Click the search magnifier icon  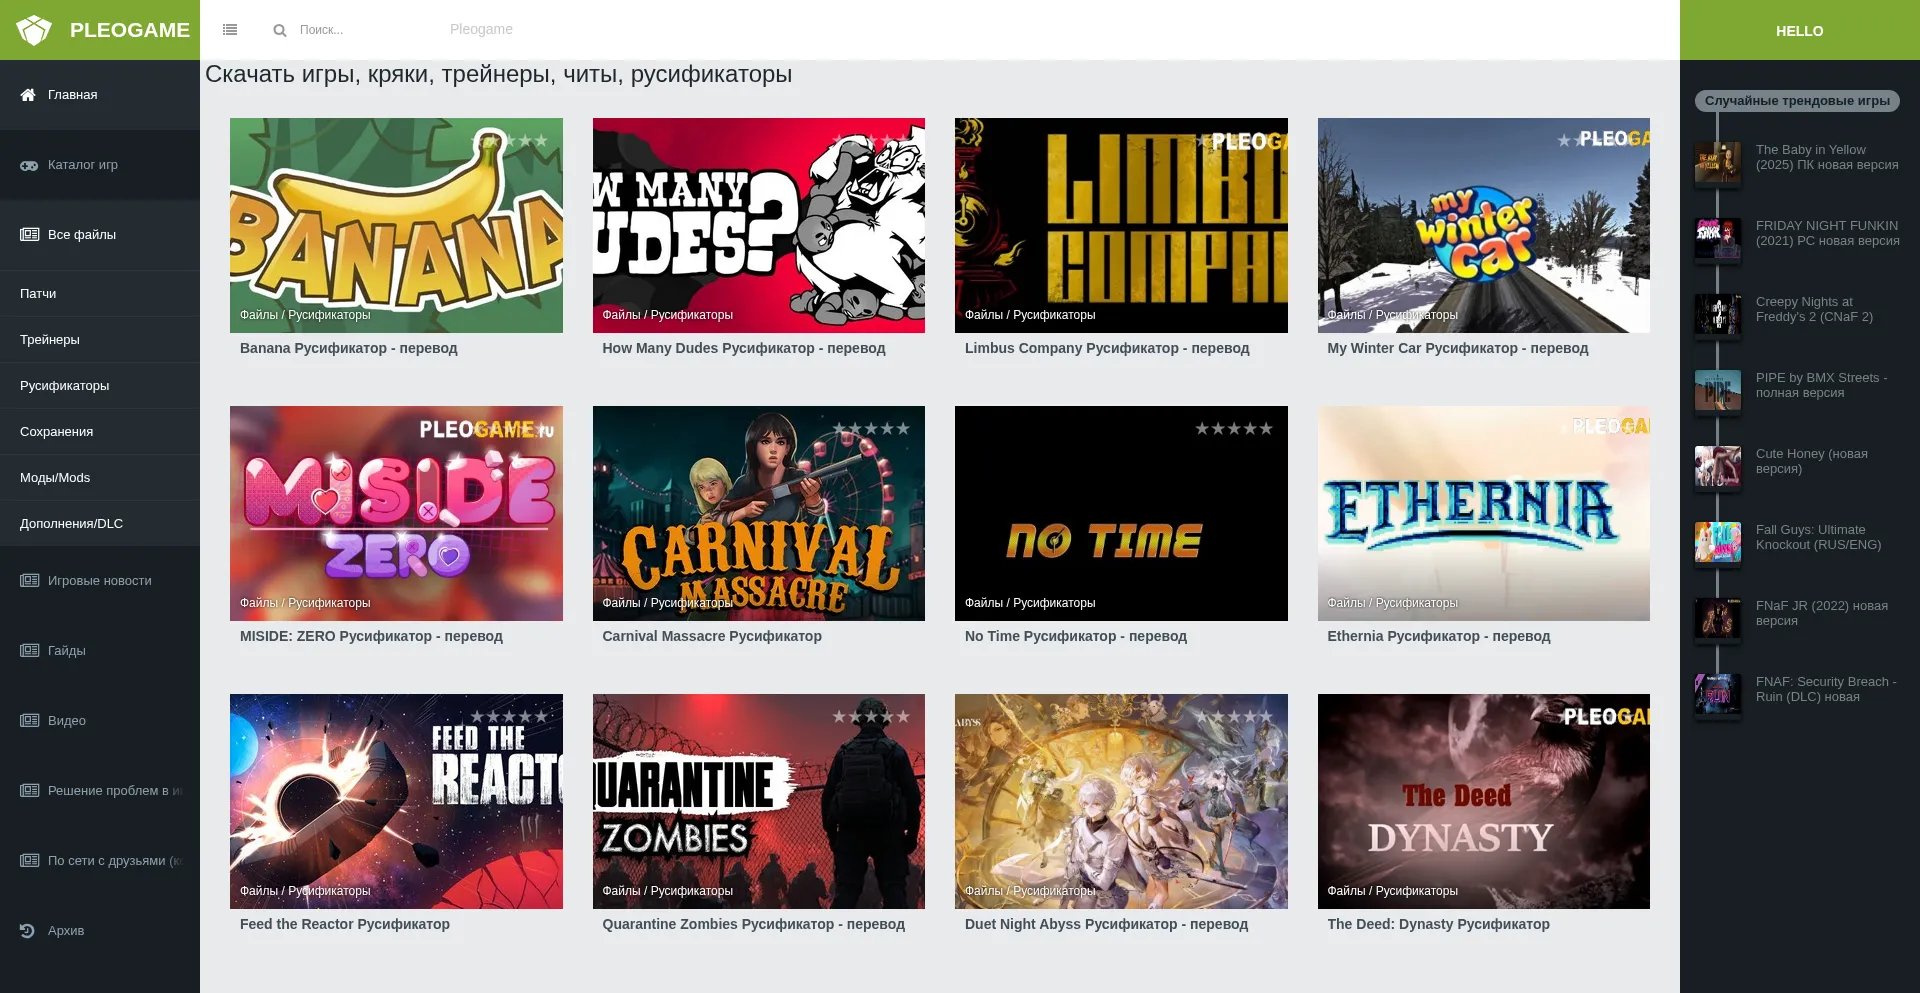point(280,30)
